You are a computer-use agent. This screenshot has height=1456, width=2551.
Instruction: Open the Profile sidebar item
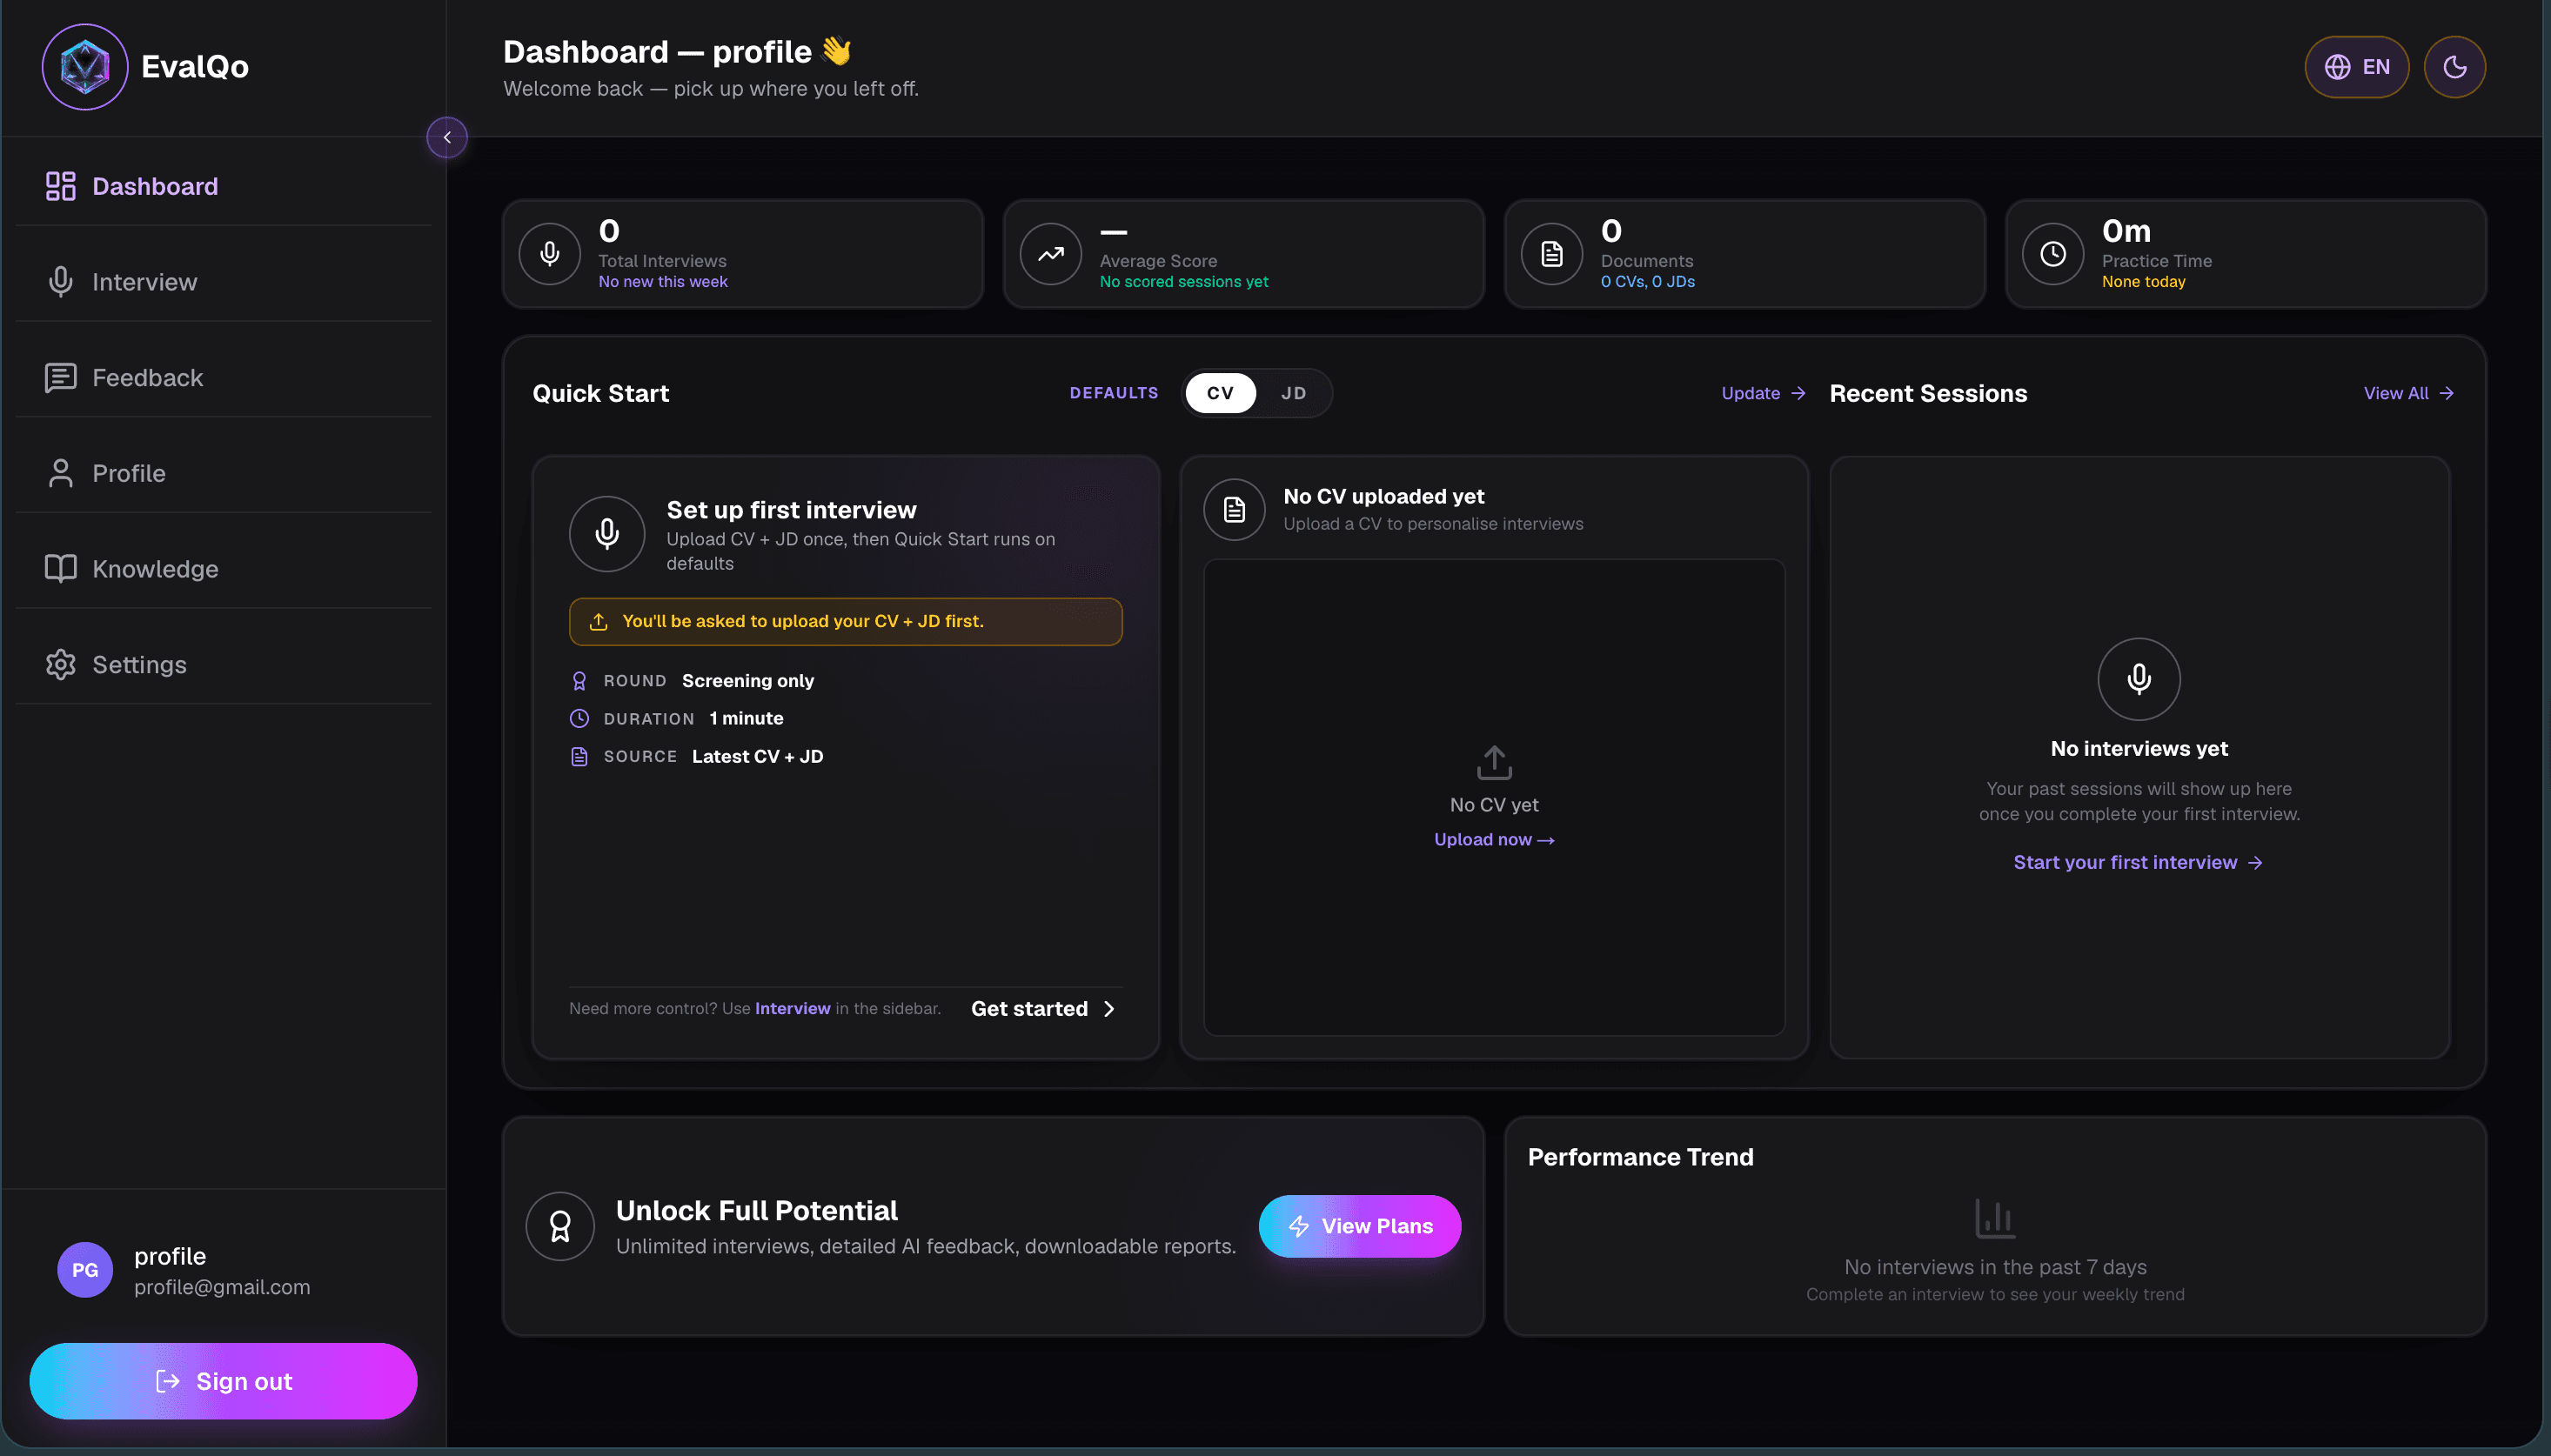point(224,473)
